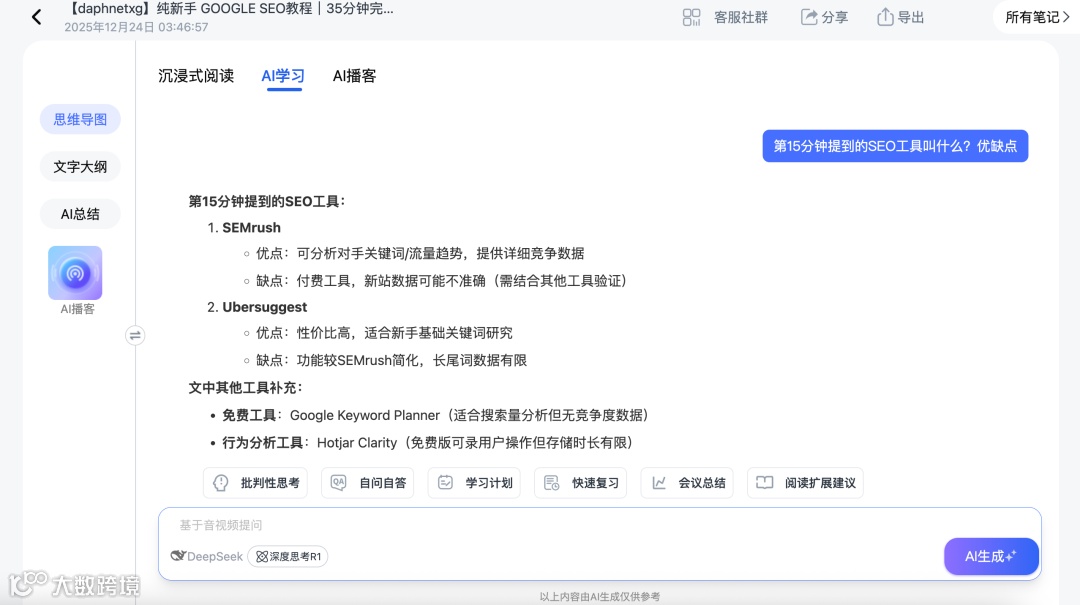
Task: Click the 文中其他工具补充 heading
Action: click(x=246, y=388)
